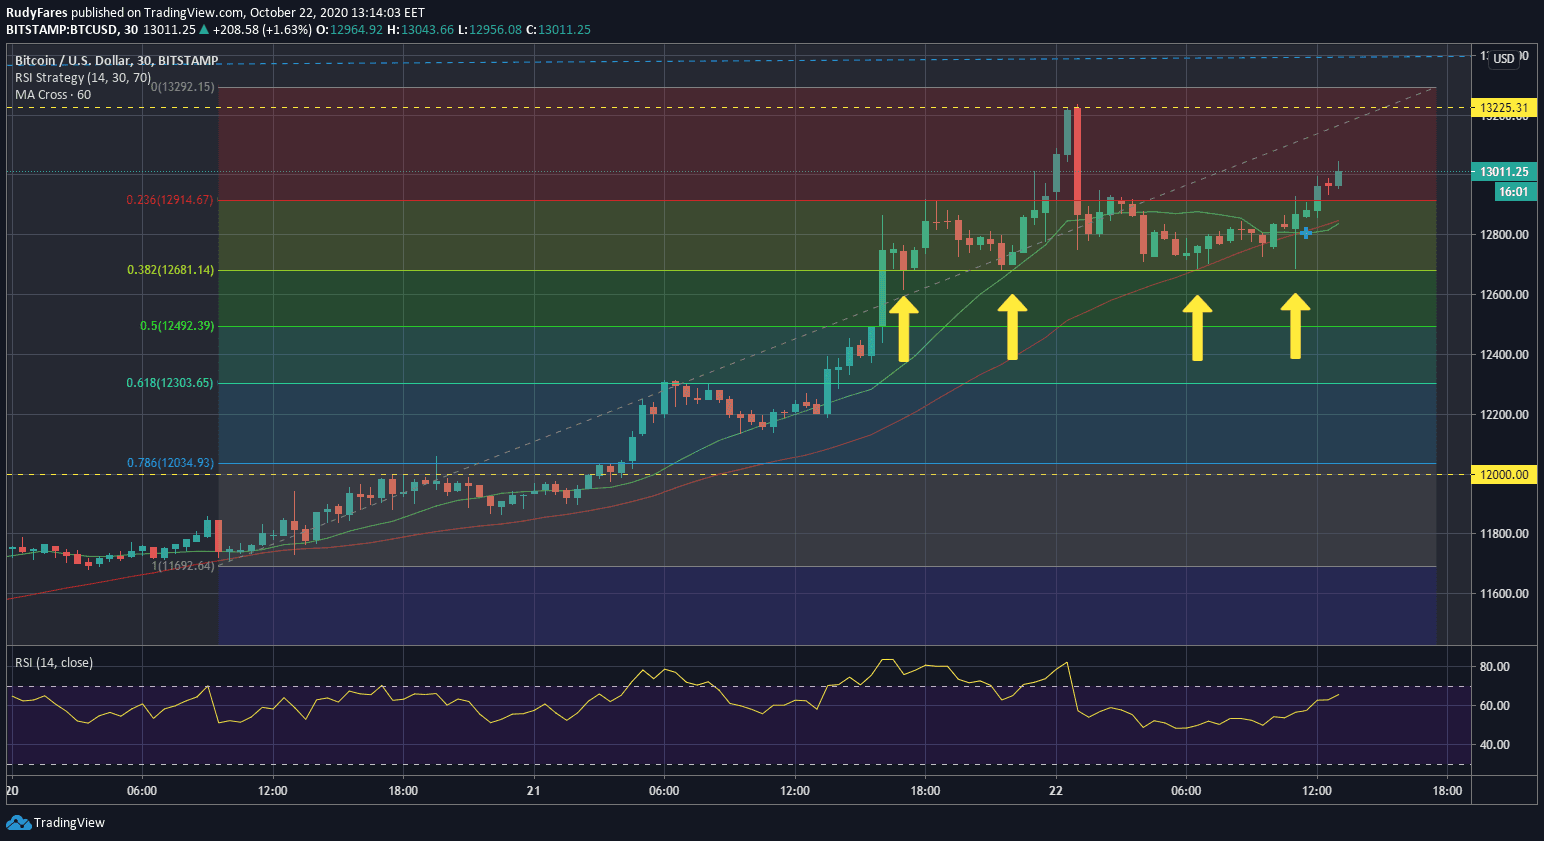Open the USD currency selector
This screenshot has height=841, width=1544.
[1504, 59]
